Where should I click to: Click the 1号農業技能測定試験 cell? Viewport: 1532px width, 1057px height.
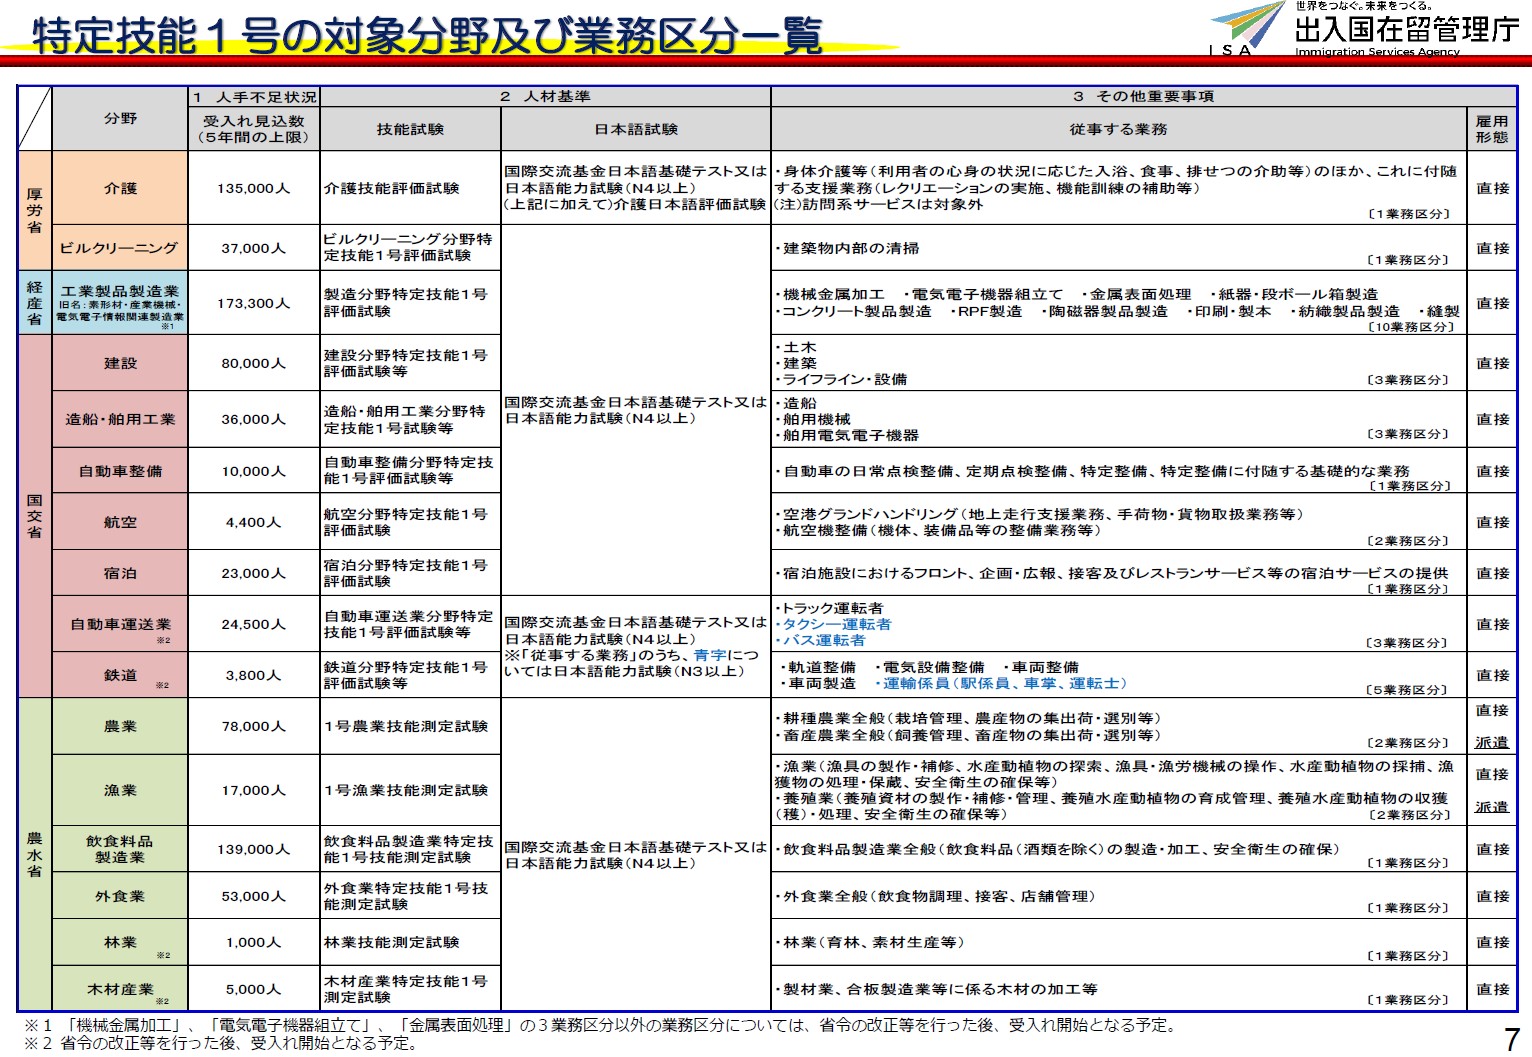pyautogui.click(x=410, y=726)
